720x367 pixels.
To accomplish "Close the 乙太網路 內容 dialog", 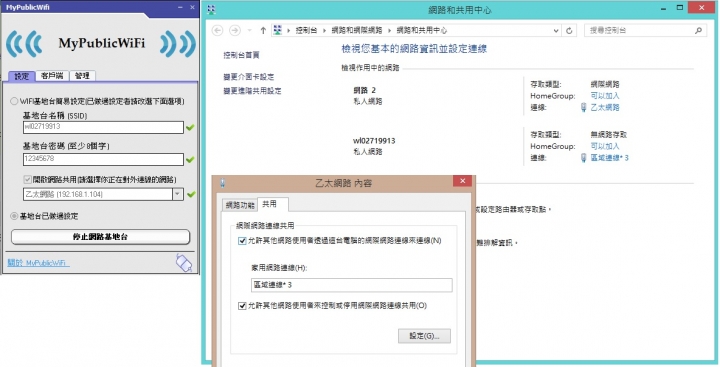I will pyautogui.click(x=462, y=181).
